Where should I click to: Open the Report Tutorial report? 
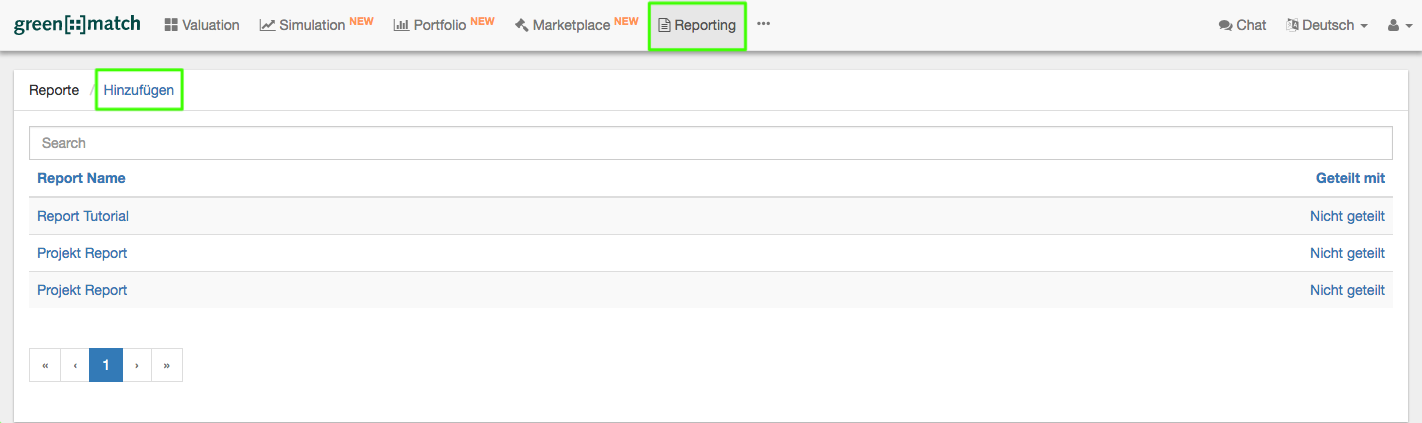pos(83,216)
